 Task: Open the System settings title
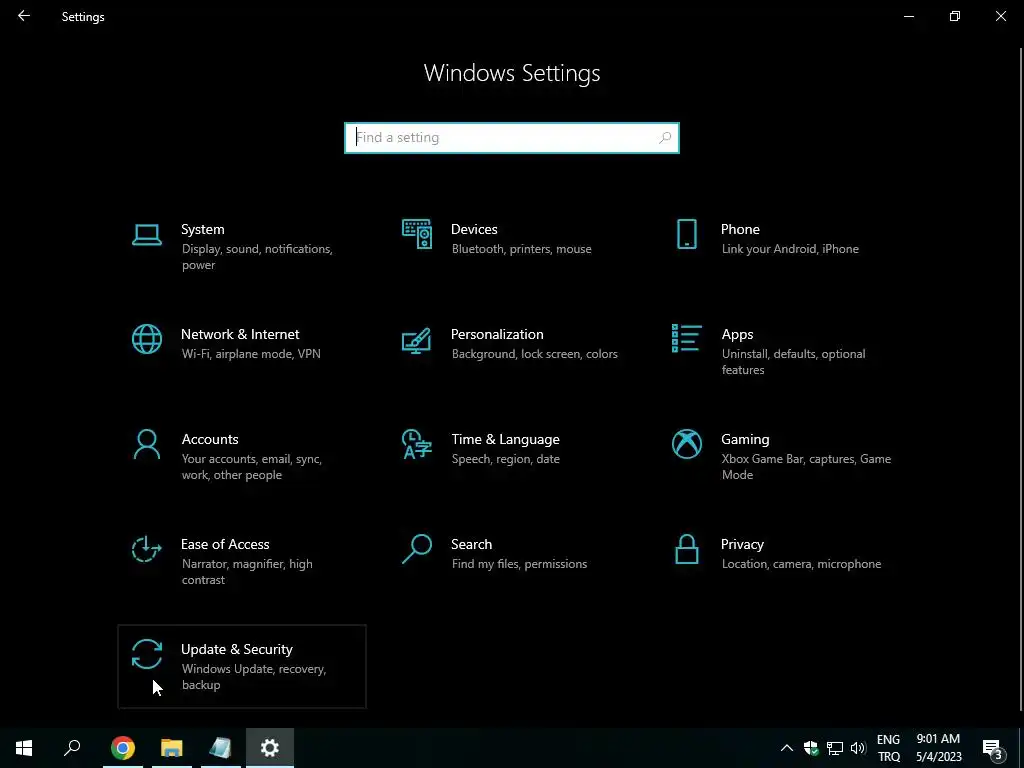click(x=202, y=229)
